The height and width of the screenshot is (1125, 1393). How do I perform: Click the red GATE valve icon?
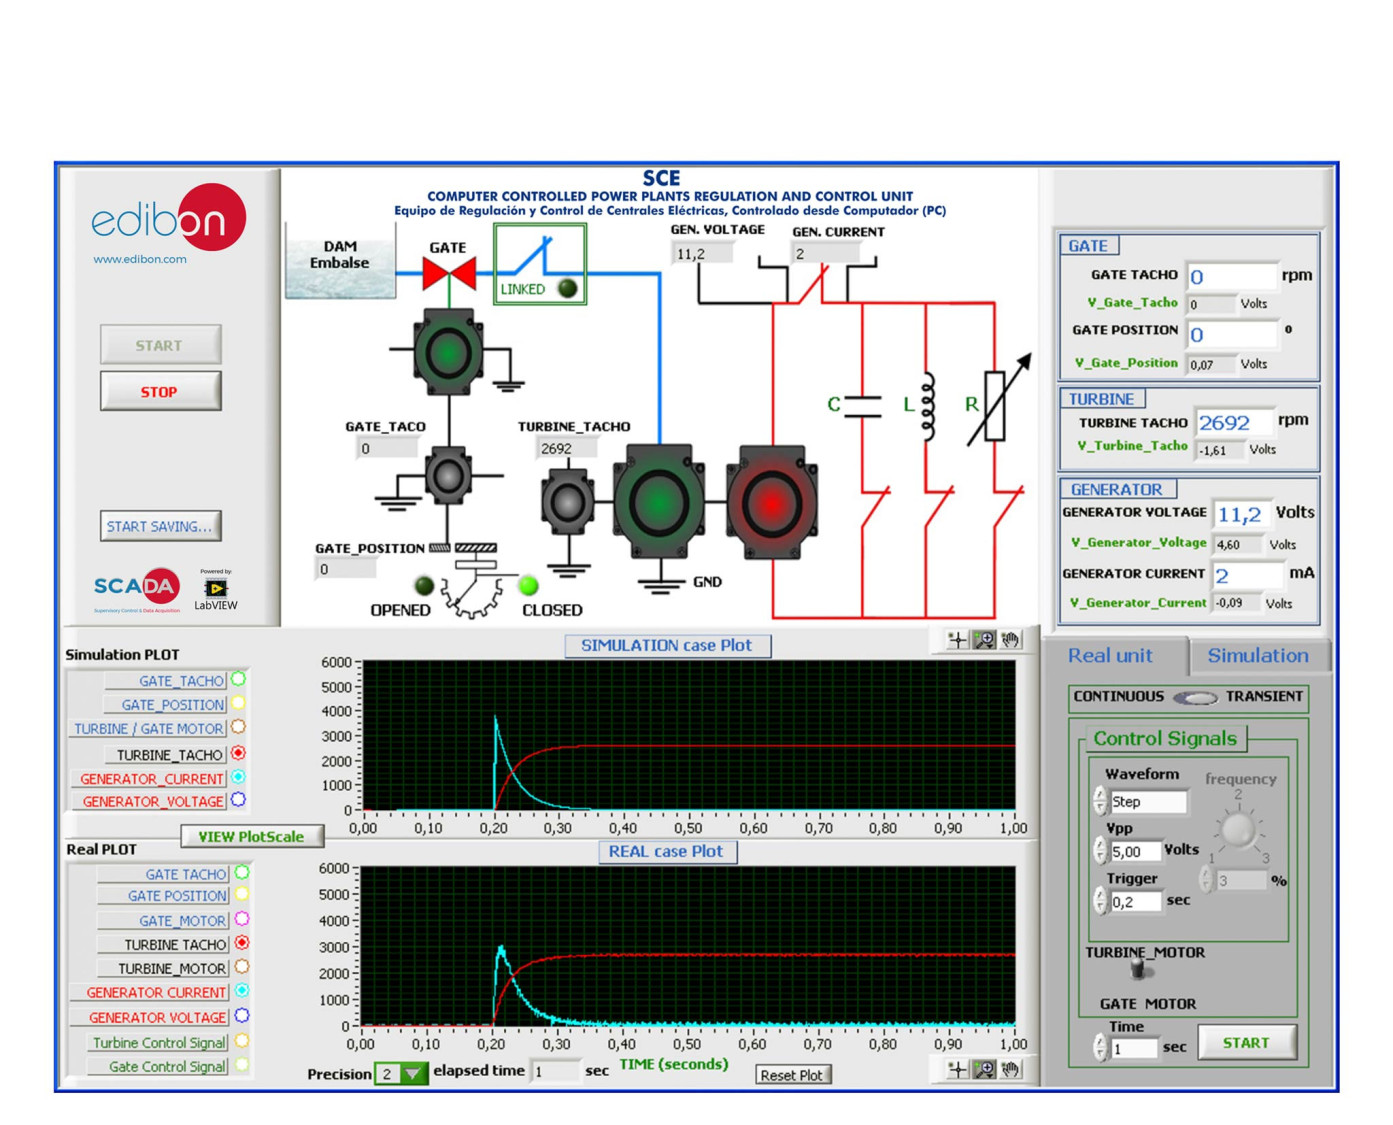(448, 273)
